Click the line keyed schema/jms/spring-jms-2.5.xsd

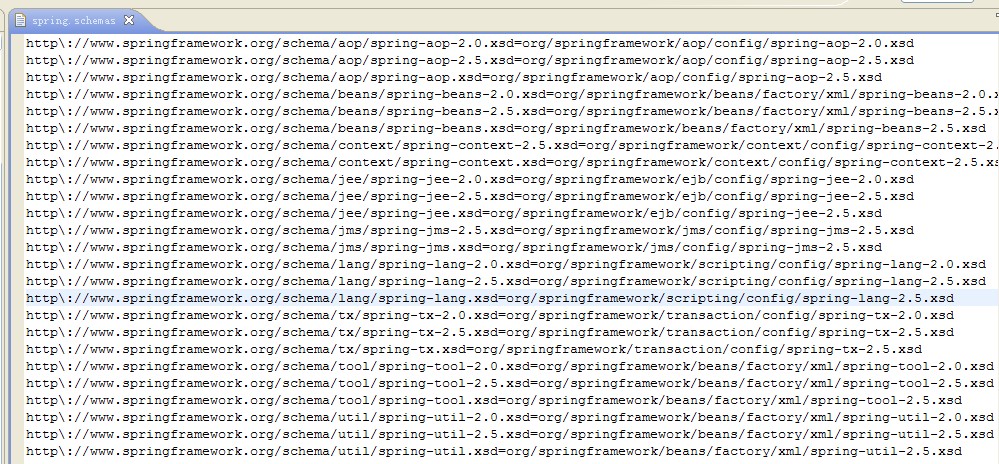470,230
